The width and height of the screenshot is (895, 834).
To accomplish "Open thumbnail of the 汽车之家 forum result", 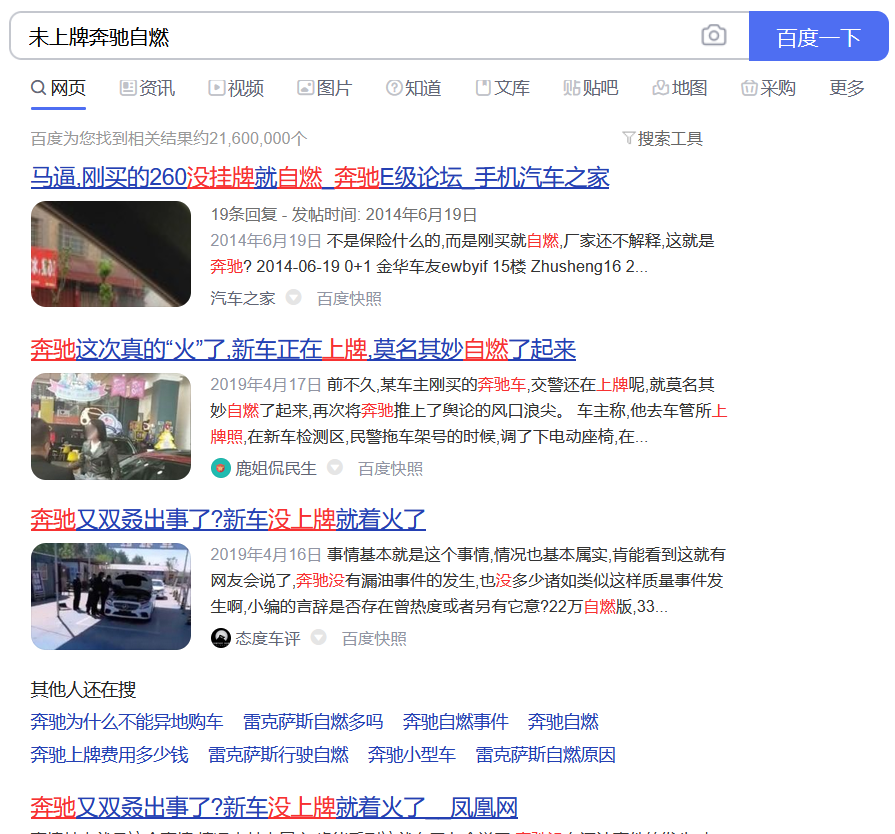I will tap(111, 254).
